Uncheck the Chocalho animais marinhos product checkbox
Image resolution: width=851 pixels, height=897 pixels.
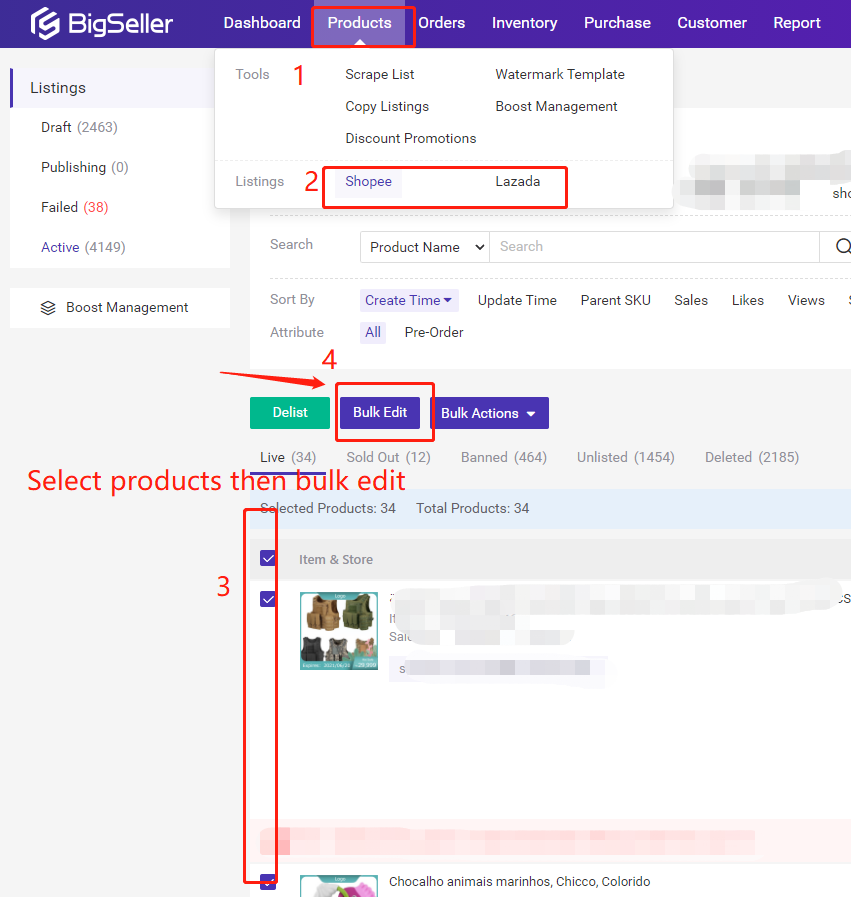(x=268, y=882)
